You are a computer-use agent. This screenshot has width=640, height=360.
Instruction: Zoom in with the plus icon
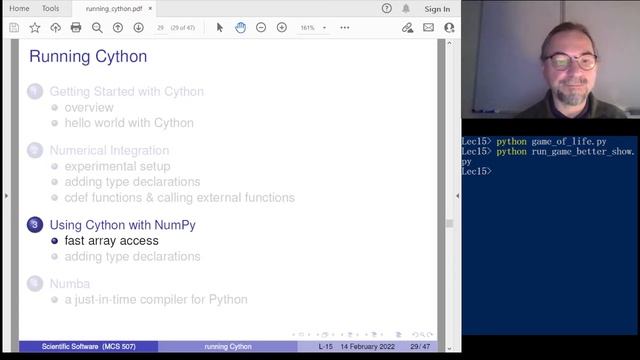282,28
